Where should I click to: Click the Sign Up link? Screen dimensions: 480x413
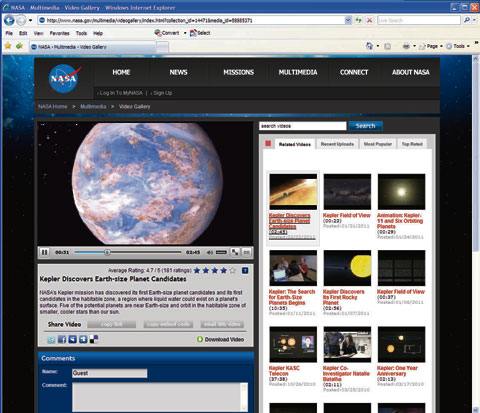tap(162, 93)
